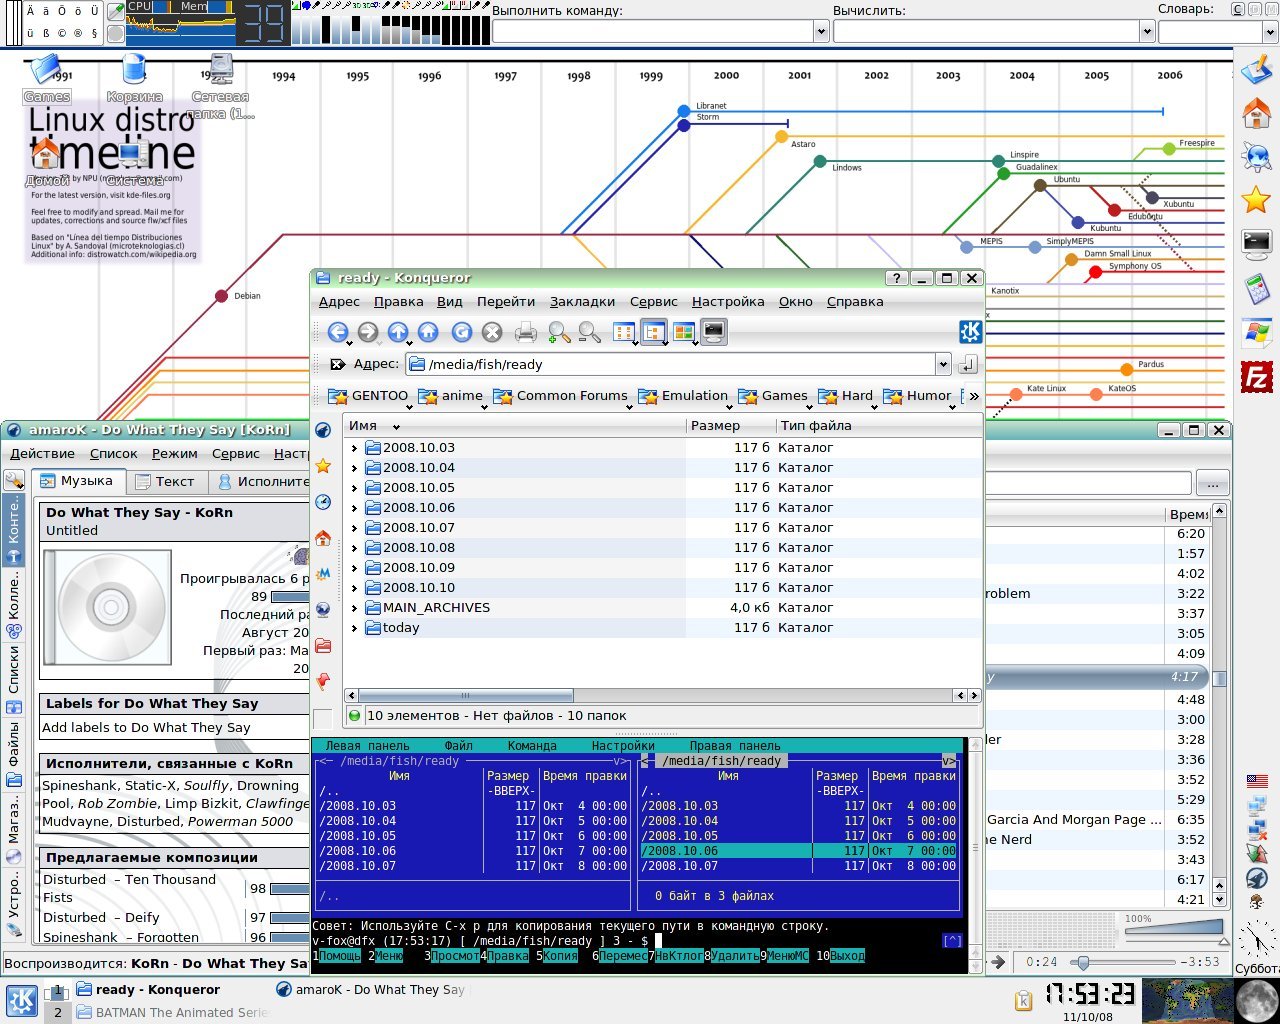Click the Soulfly related artist link

[x=206, y=786]
